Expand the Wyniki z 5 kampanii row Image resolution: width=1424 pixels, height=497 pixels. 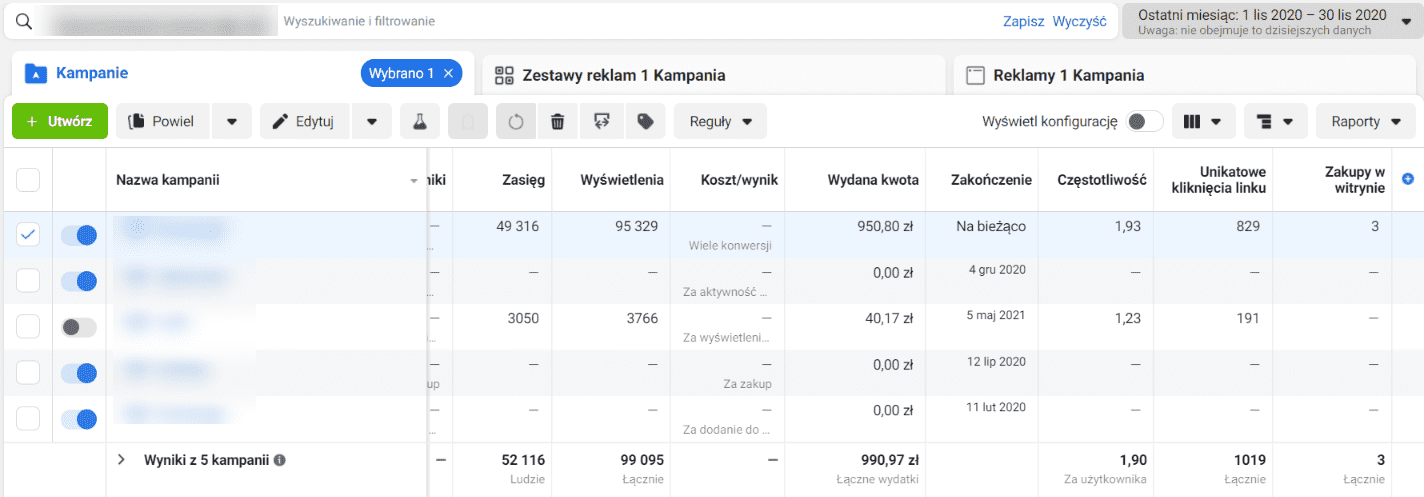click(x=122, y=460)
